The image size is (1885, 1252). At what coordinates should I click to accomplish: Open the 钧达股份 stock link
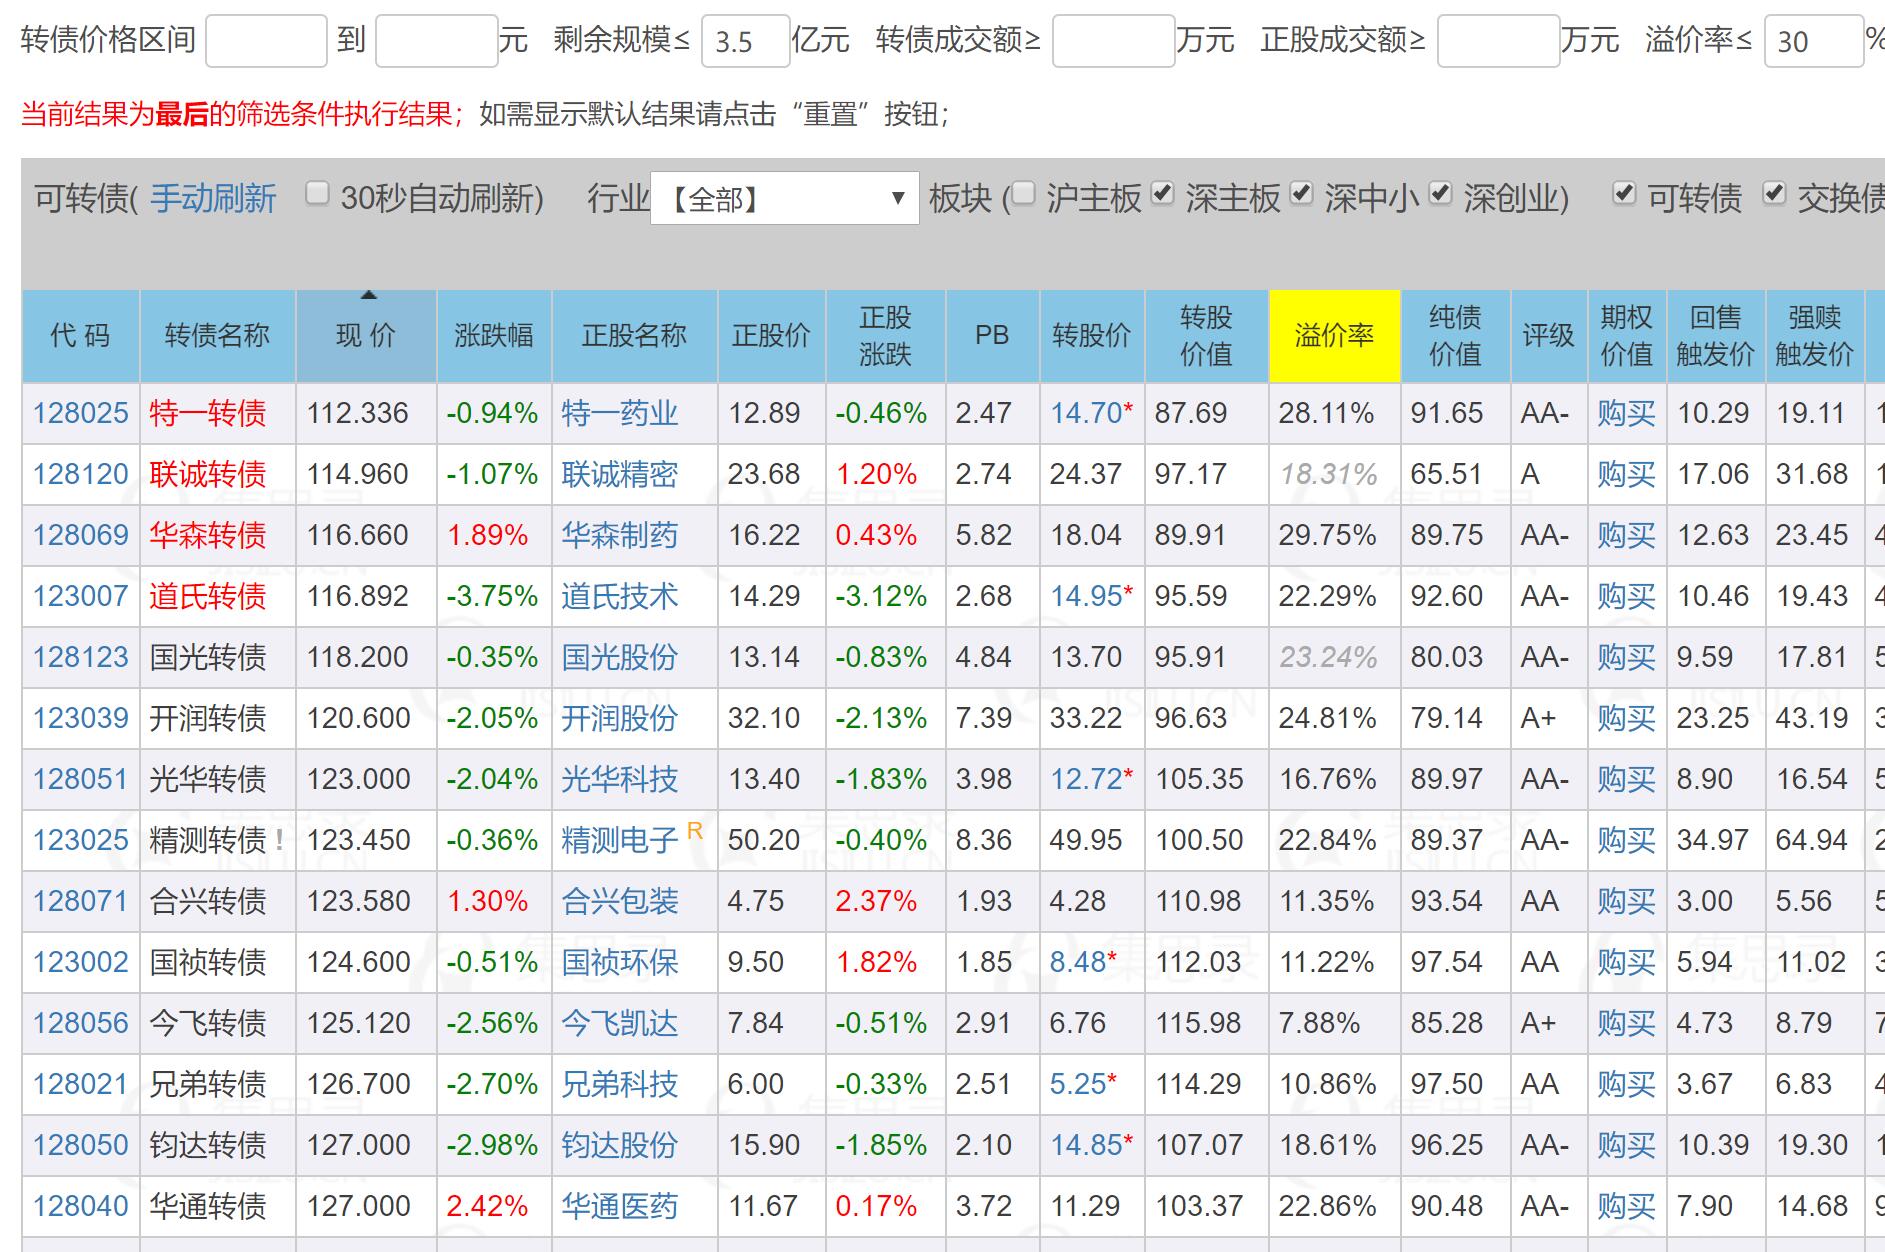tap(620, 1145)
